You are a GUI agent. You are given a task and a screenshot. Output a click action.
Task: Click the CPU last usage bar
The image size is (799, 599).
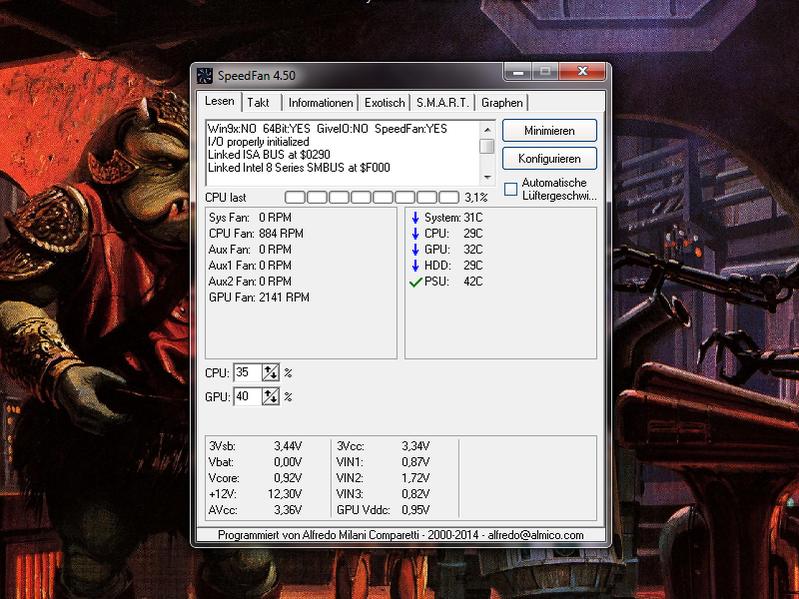(371, 197)
